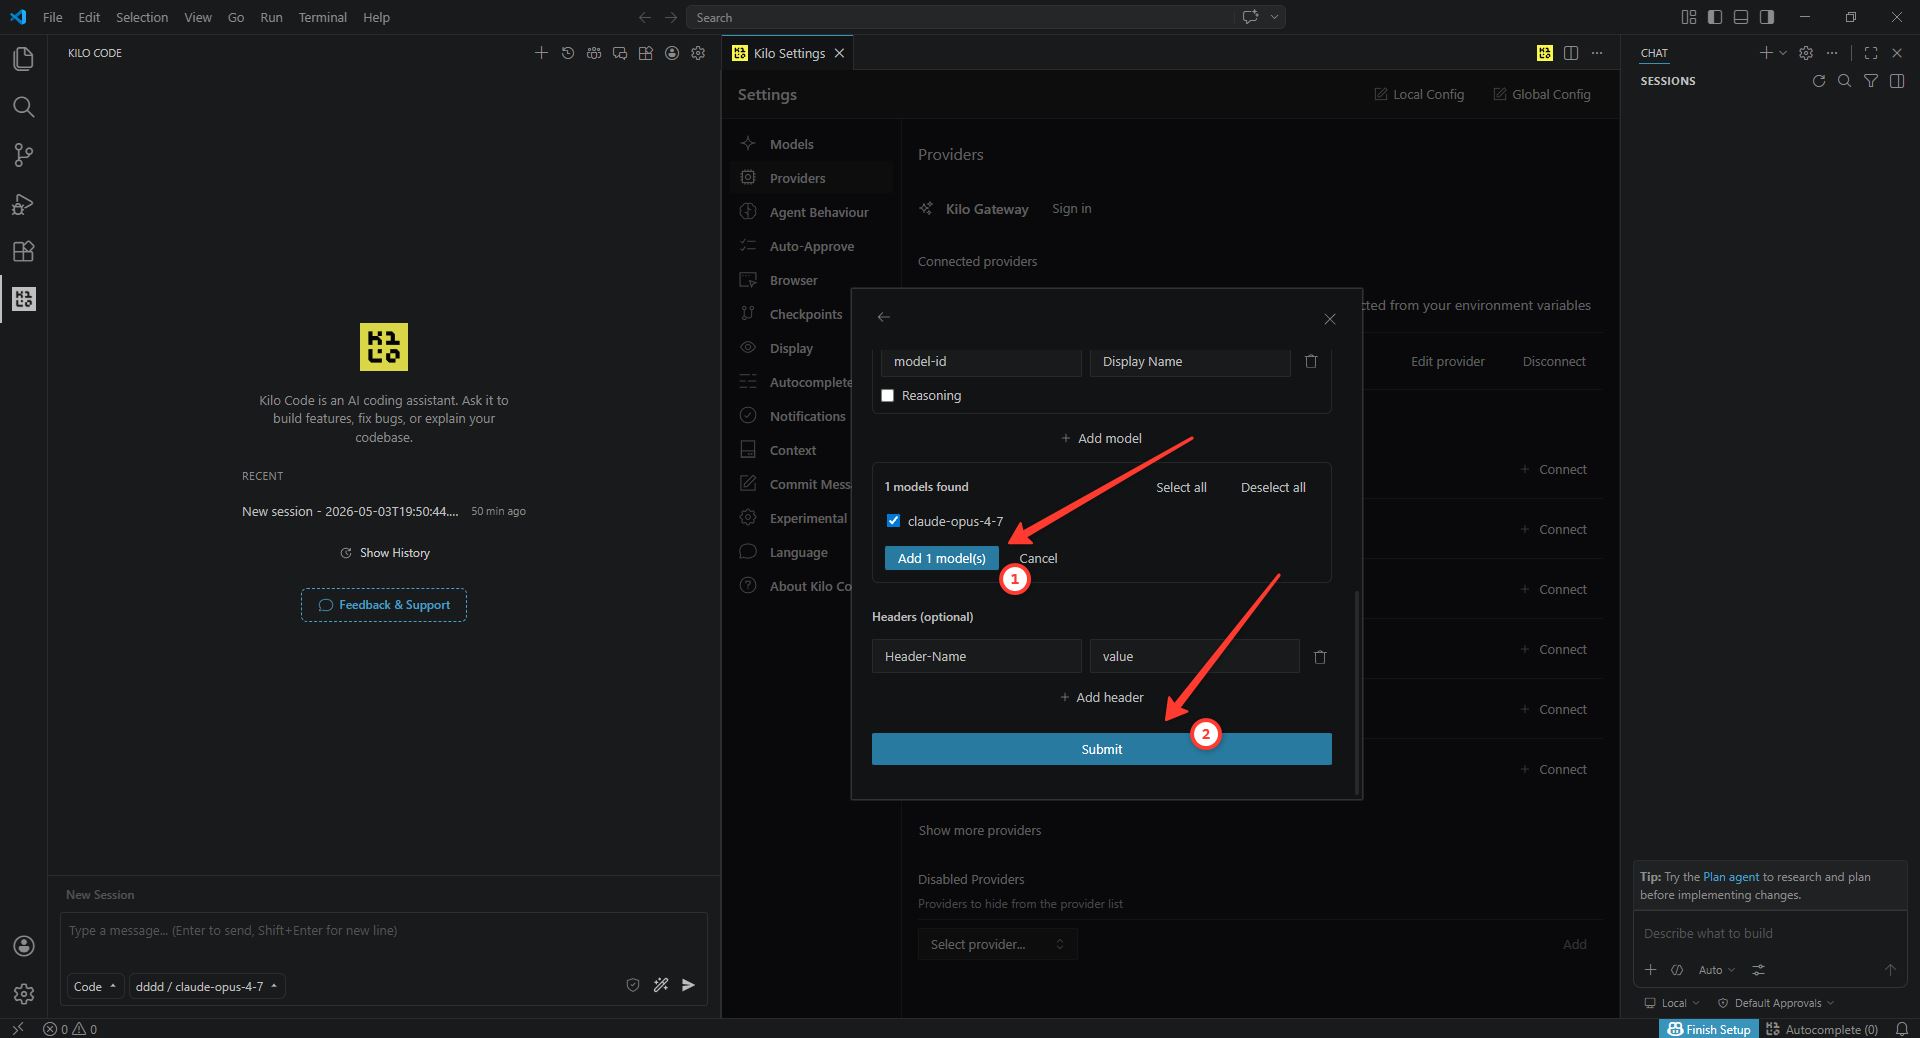Viewport: 1920px width, 1038px height.
Task: Click the Add 1 model(s) button
Action: click(941, 558)
